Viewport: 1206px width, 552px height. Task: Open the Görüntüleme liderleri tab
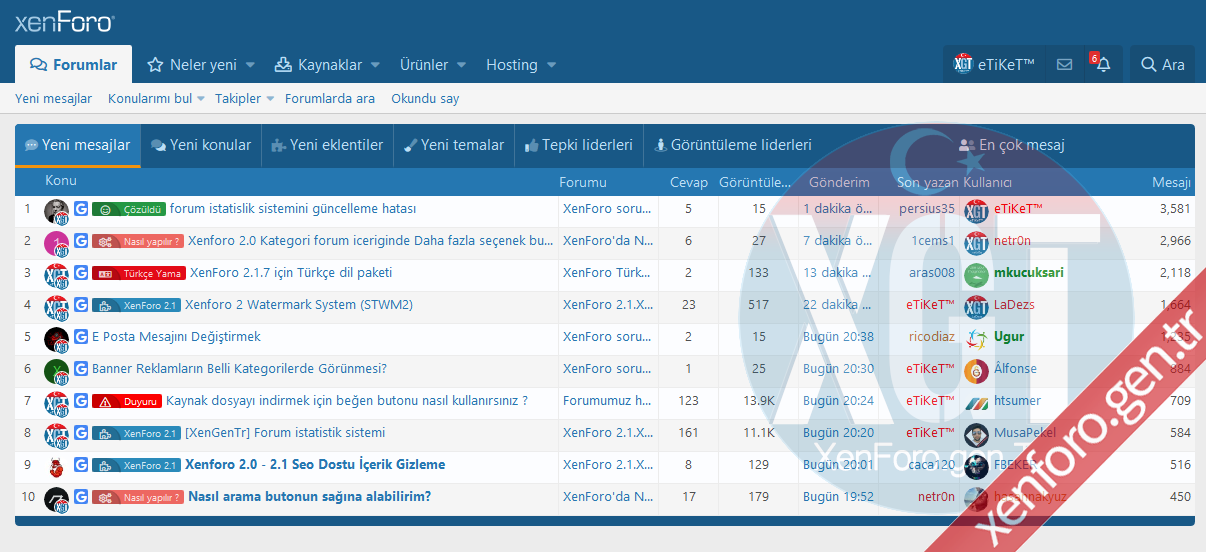[732, 145]
